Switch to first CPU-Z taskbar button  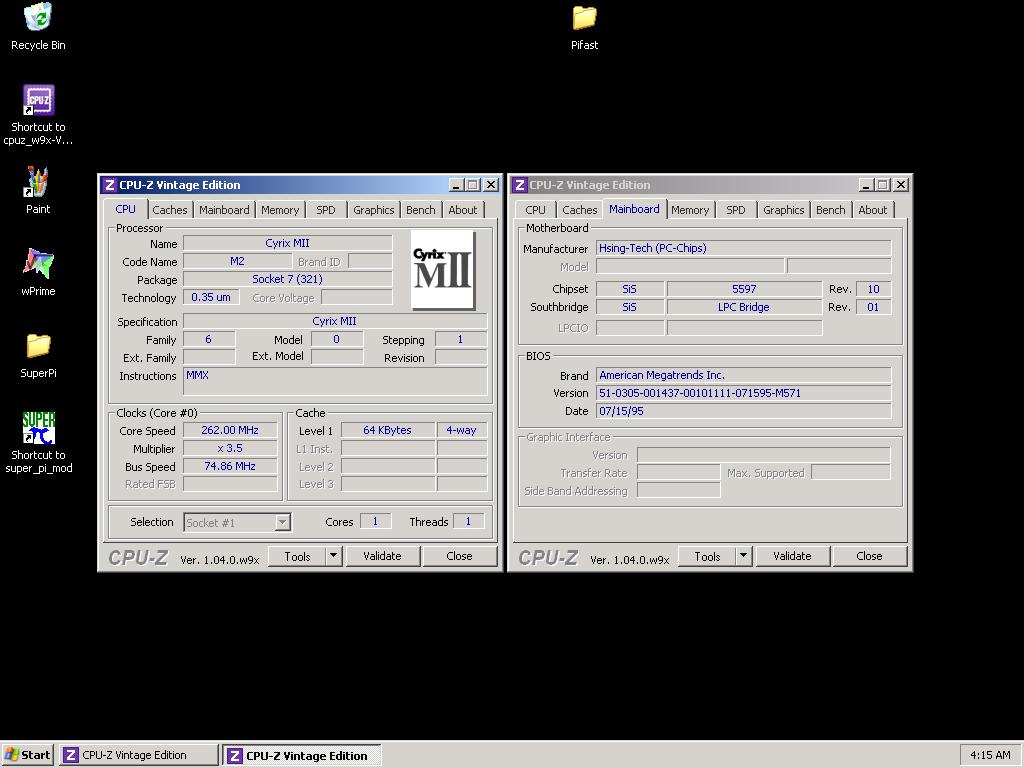click(139, 755)
